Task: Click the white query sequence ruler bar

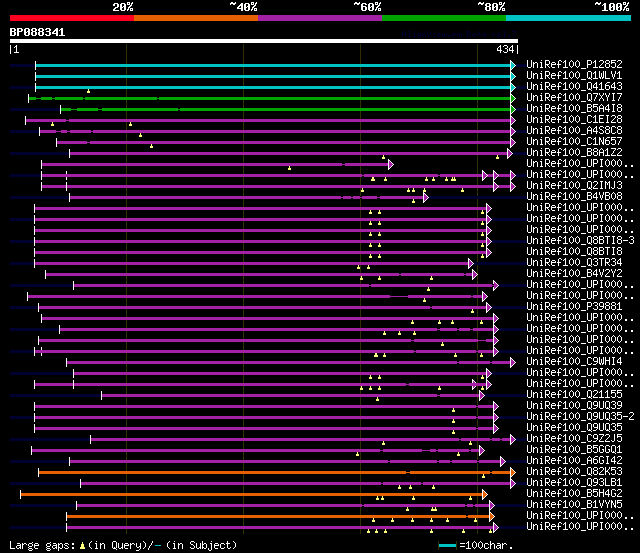Action: [264, 41]
